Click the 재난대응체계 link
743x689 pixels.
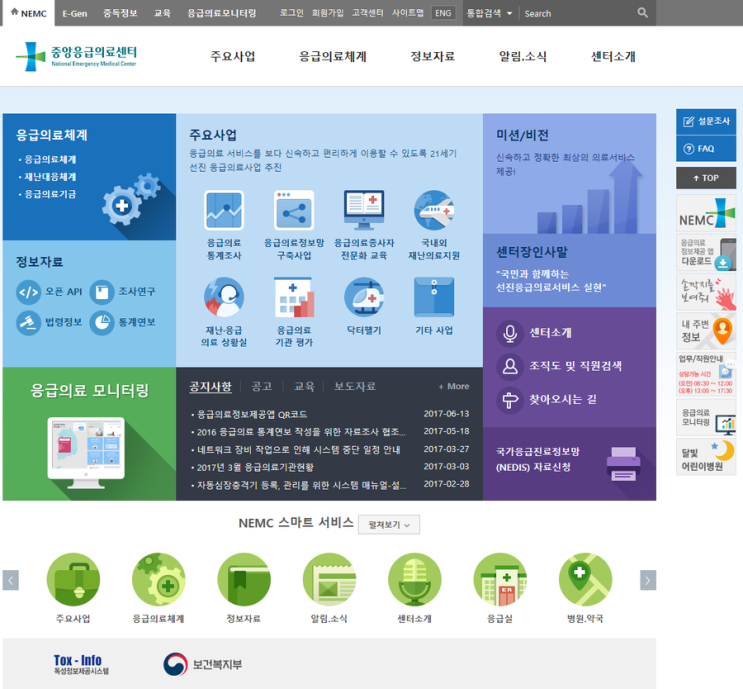pos(50,177)
